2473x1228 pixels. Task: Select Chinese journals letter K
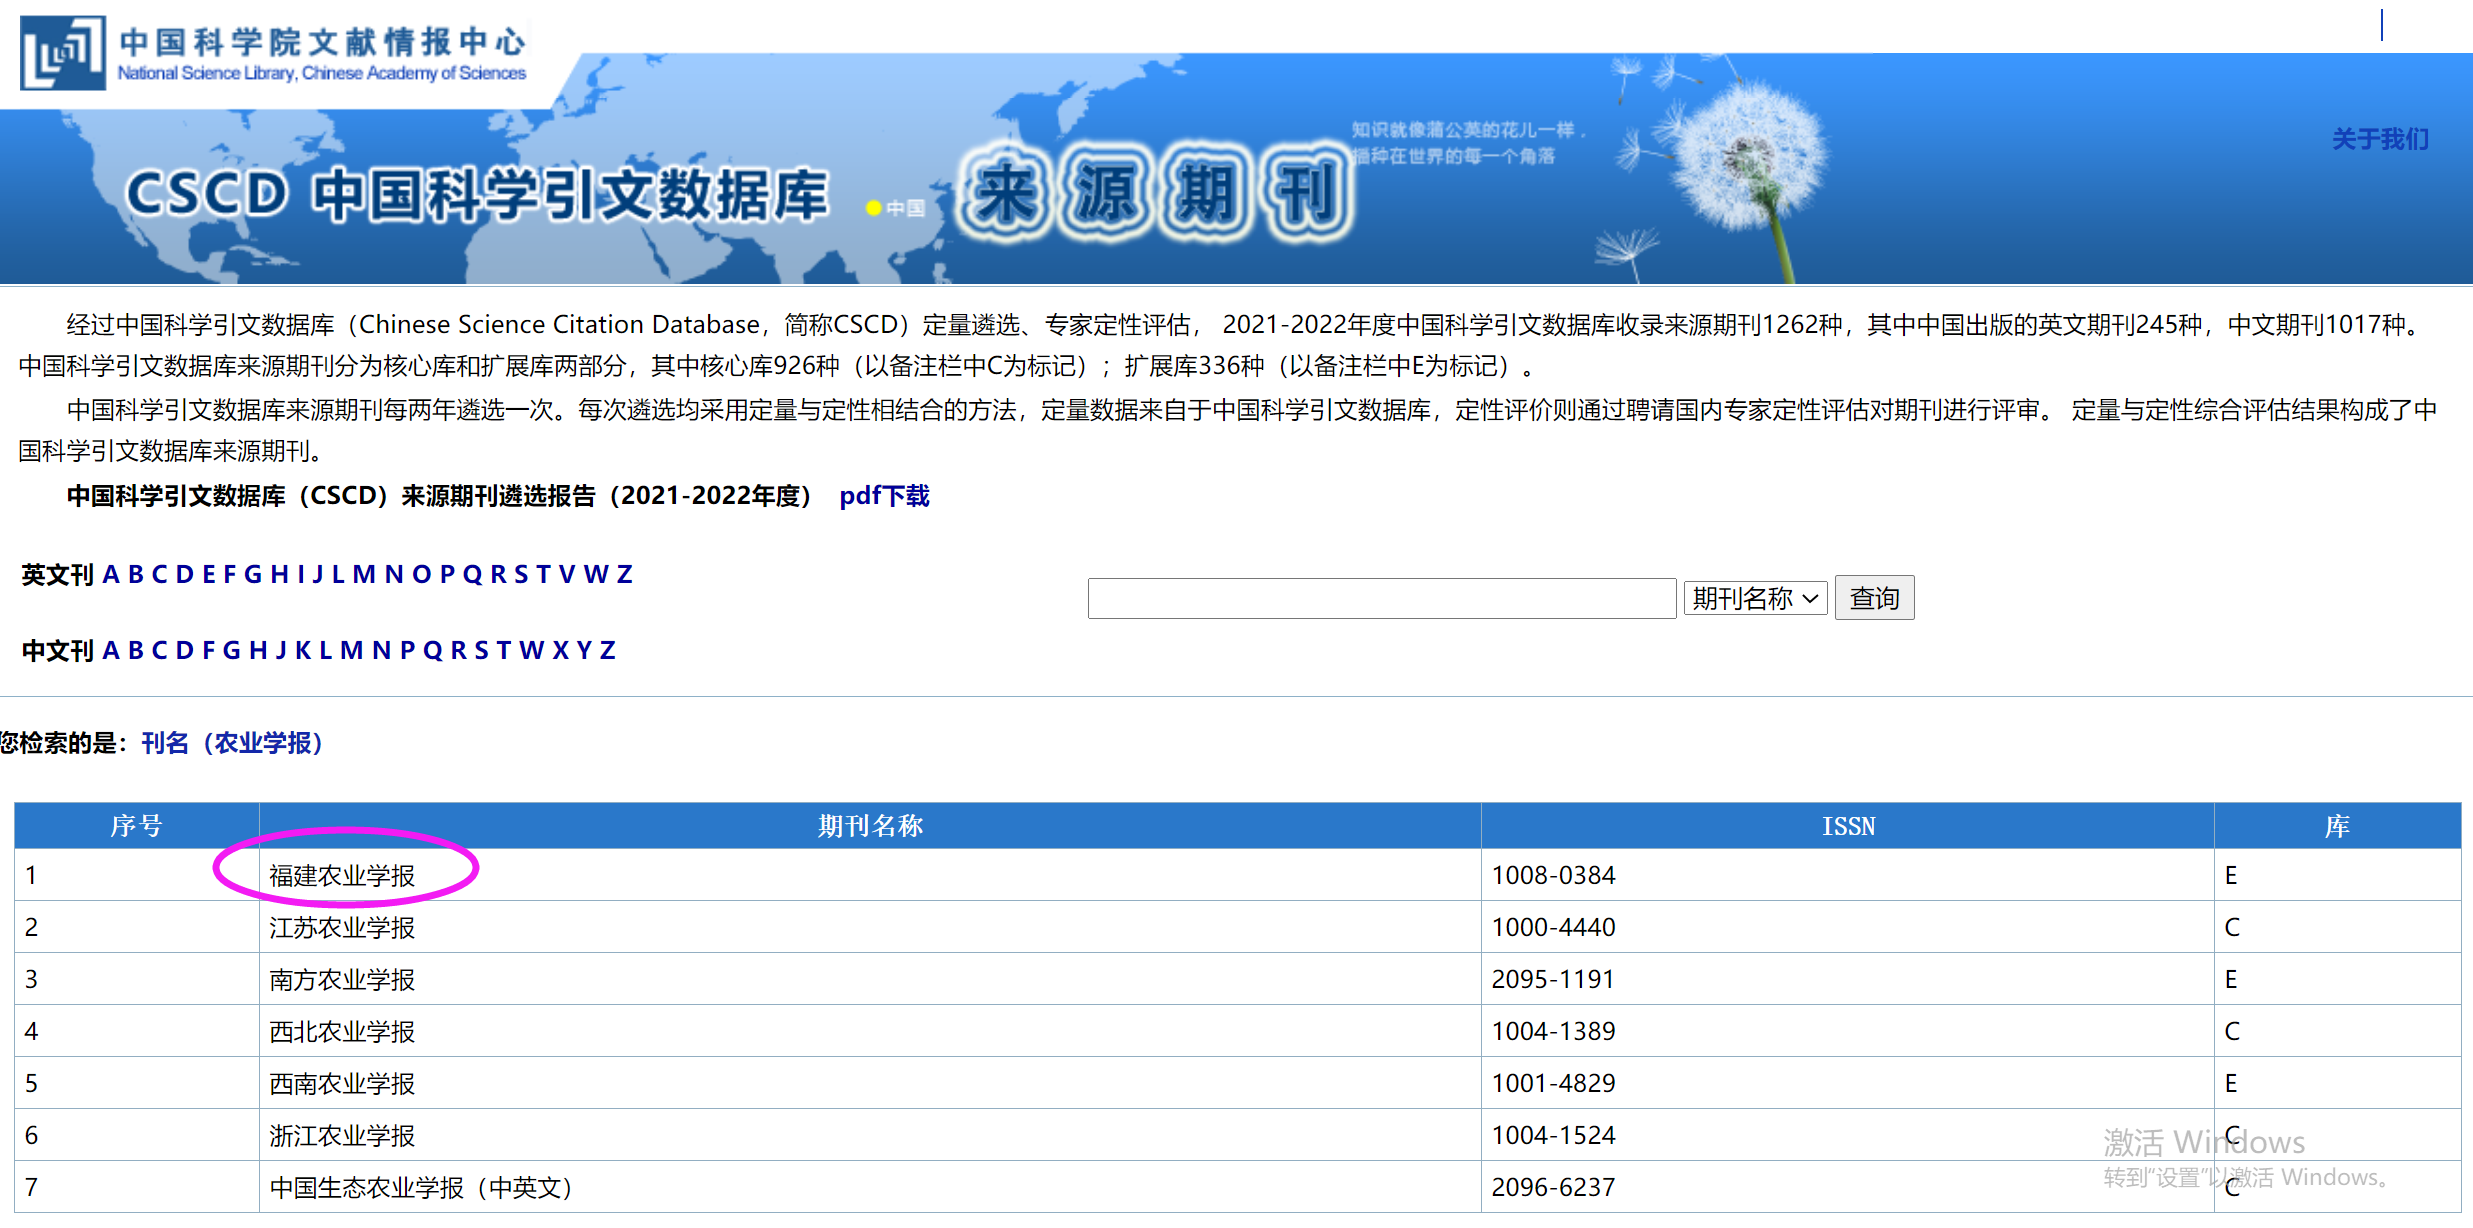point(303,650)
